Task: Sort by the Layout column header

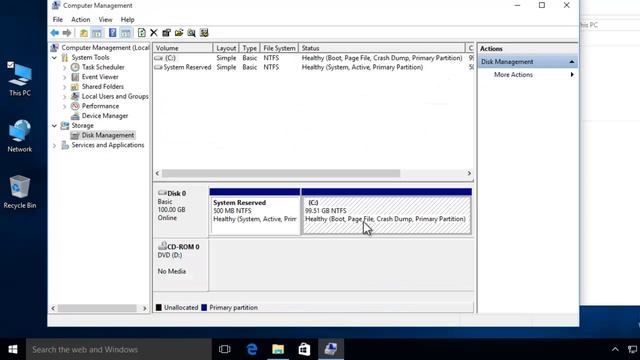Action: tap(226, 48)
